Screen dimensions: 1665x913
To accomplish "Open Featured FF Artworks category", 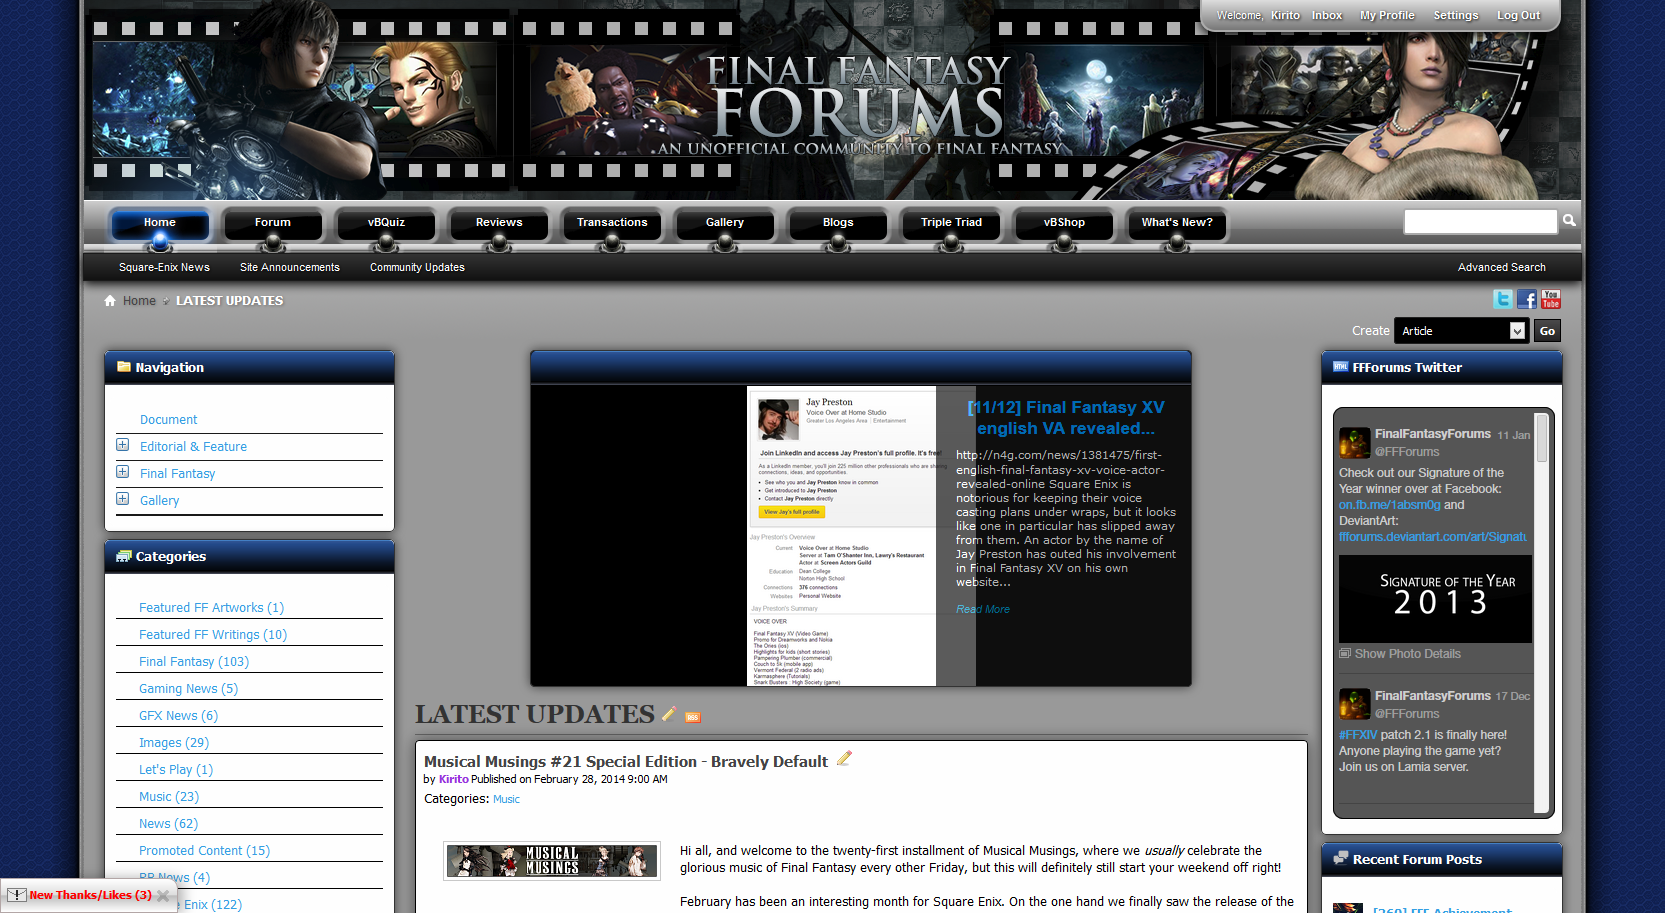I will (x=211, y=607).
